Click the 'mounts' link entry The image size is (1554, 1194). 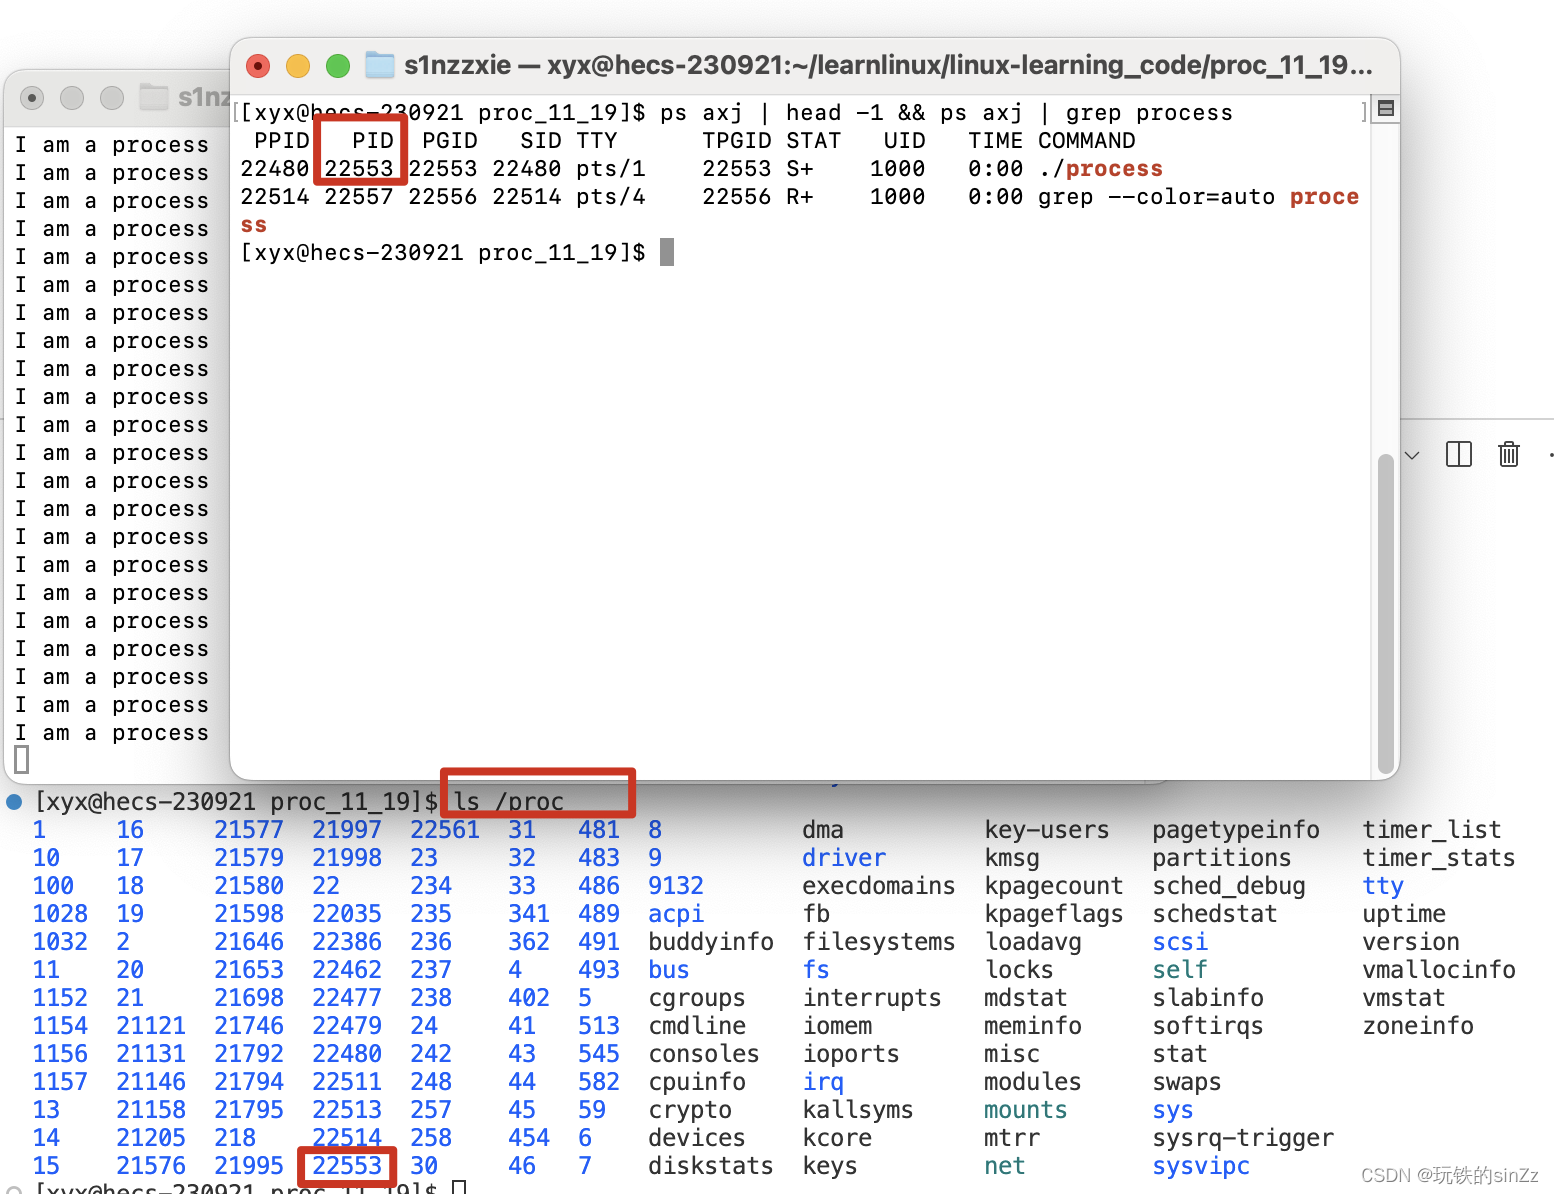click(x=1026, y=1110)
